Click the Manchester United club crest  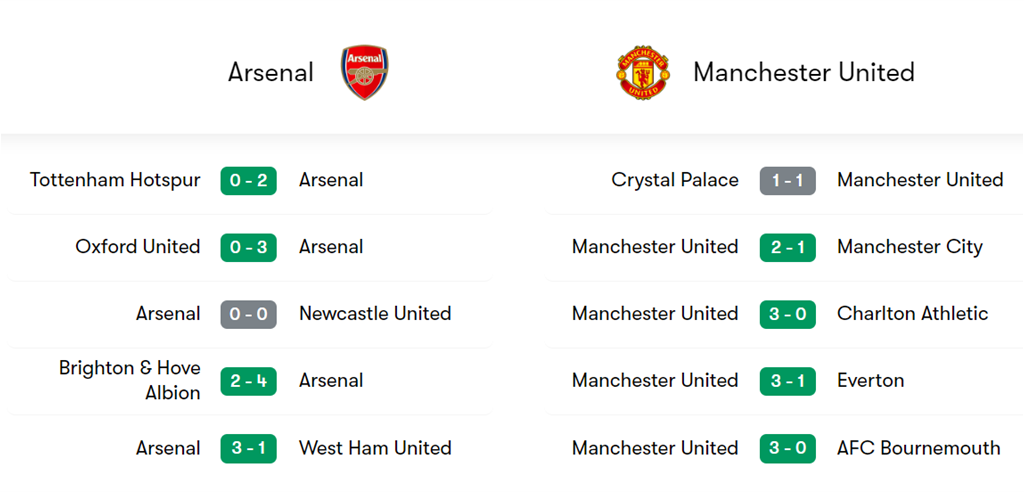(643, 72)
